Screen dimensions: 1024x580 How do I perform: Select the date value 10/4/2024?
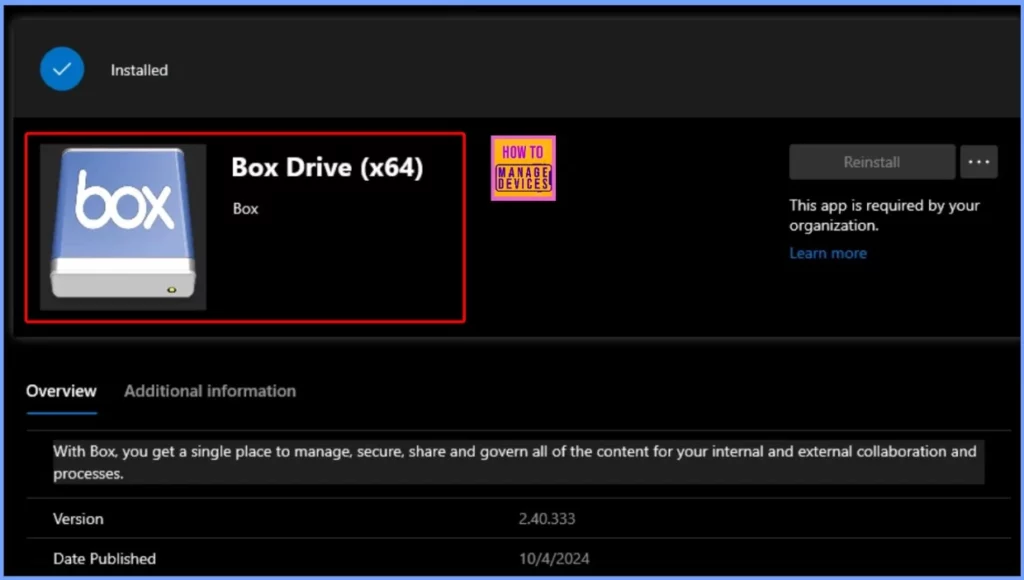click(554, 559)
